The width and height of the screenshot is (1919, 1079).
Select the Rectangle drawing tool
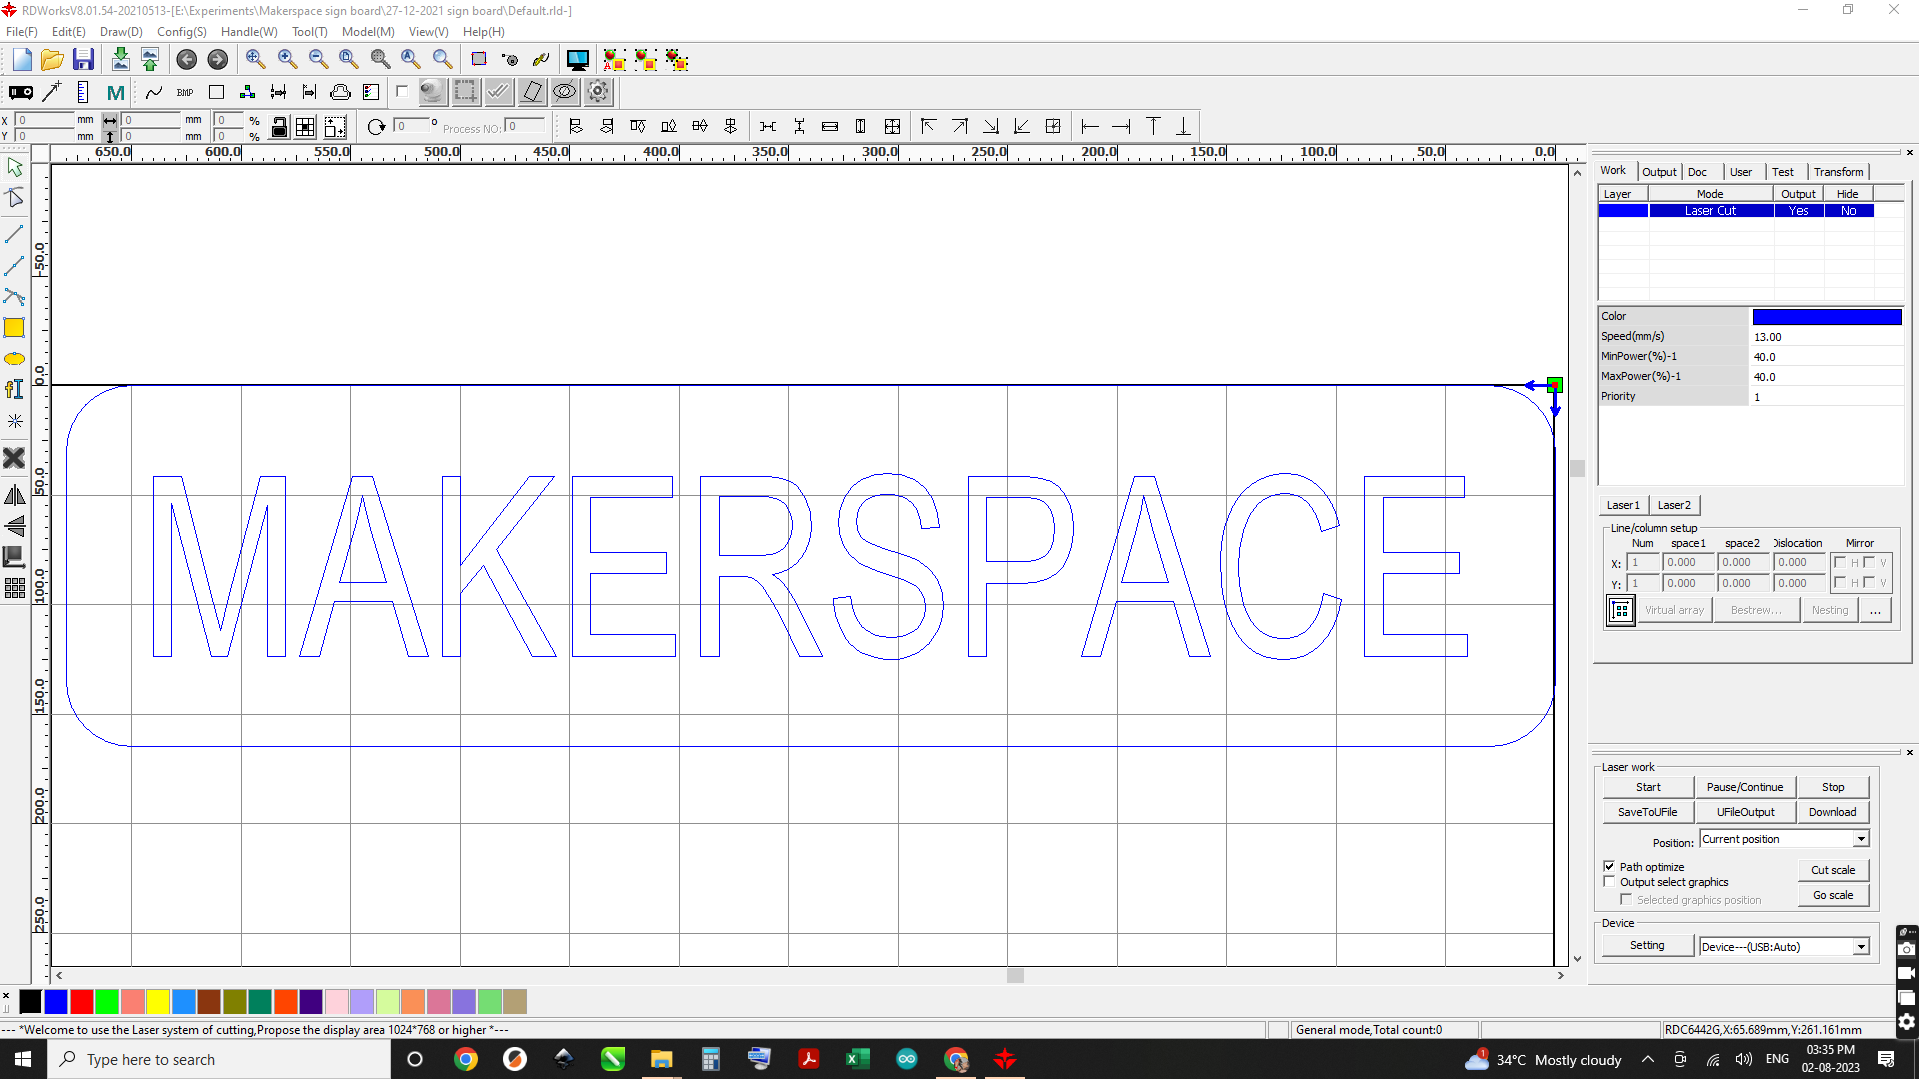tap(14, 327)
